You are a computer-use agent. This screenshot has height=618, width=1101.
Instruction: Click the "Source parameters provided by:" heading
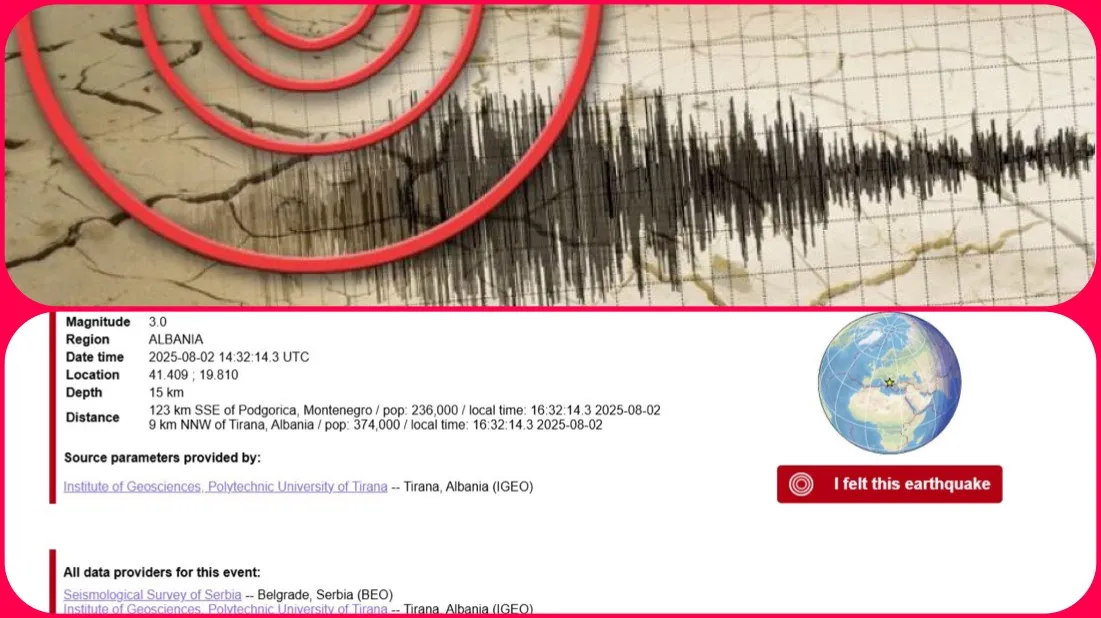pyautogui.click(x=162, y=458)
